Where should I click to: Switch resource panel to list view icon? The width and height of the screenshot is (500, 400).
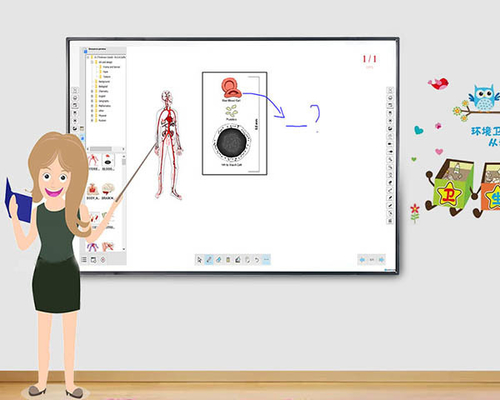84,259
